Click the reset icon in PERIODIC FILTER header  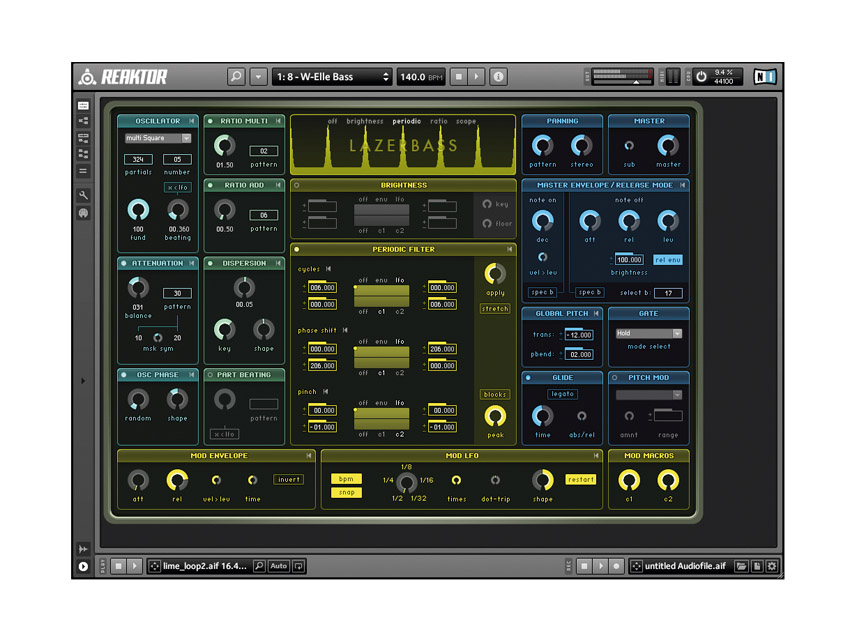tap(510, 249)
